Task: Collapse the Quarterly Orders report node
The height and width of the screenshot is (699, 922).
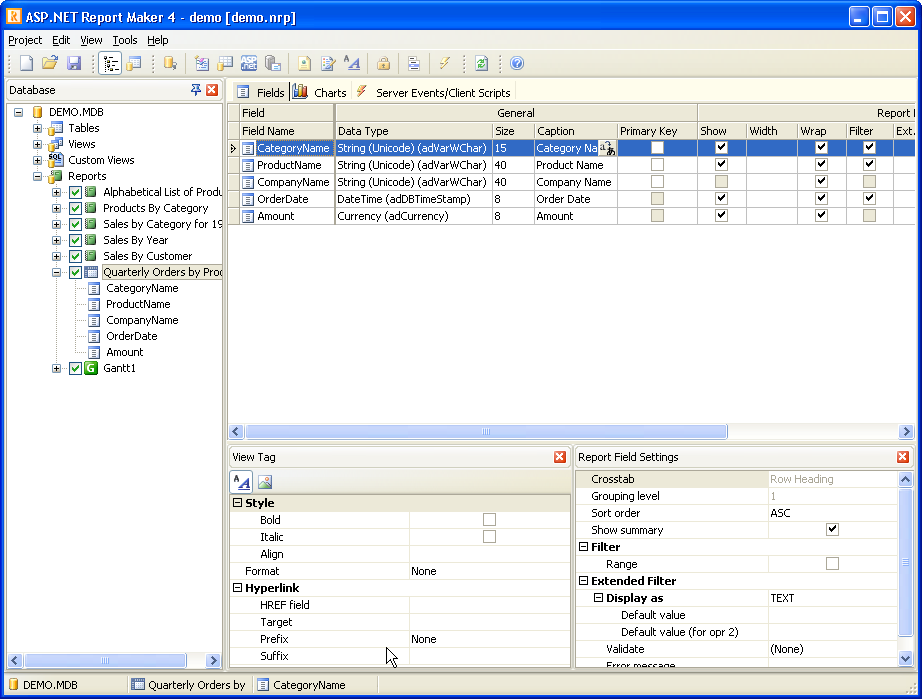Action: [56, 272]
